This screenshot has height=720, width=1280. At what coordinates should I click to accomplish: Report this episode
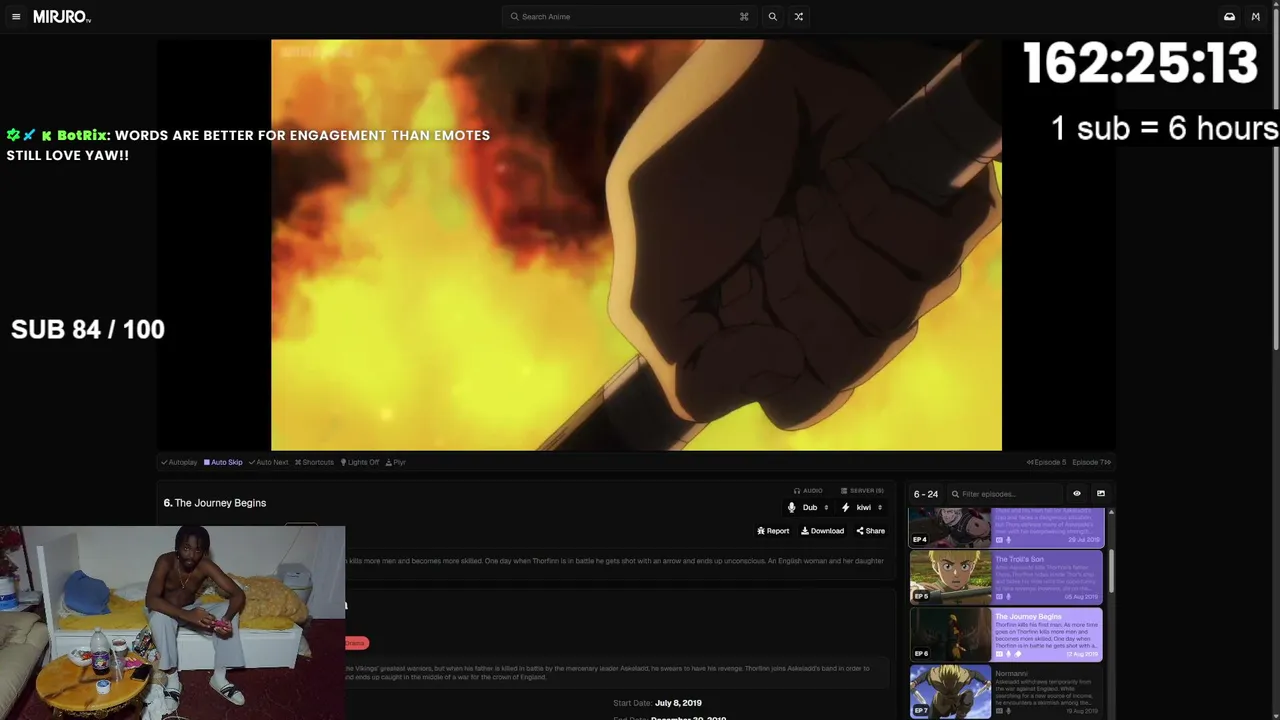tap(773, 531)
